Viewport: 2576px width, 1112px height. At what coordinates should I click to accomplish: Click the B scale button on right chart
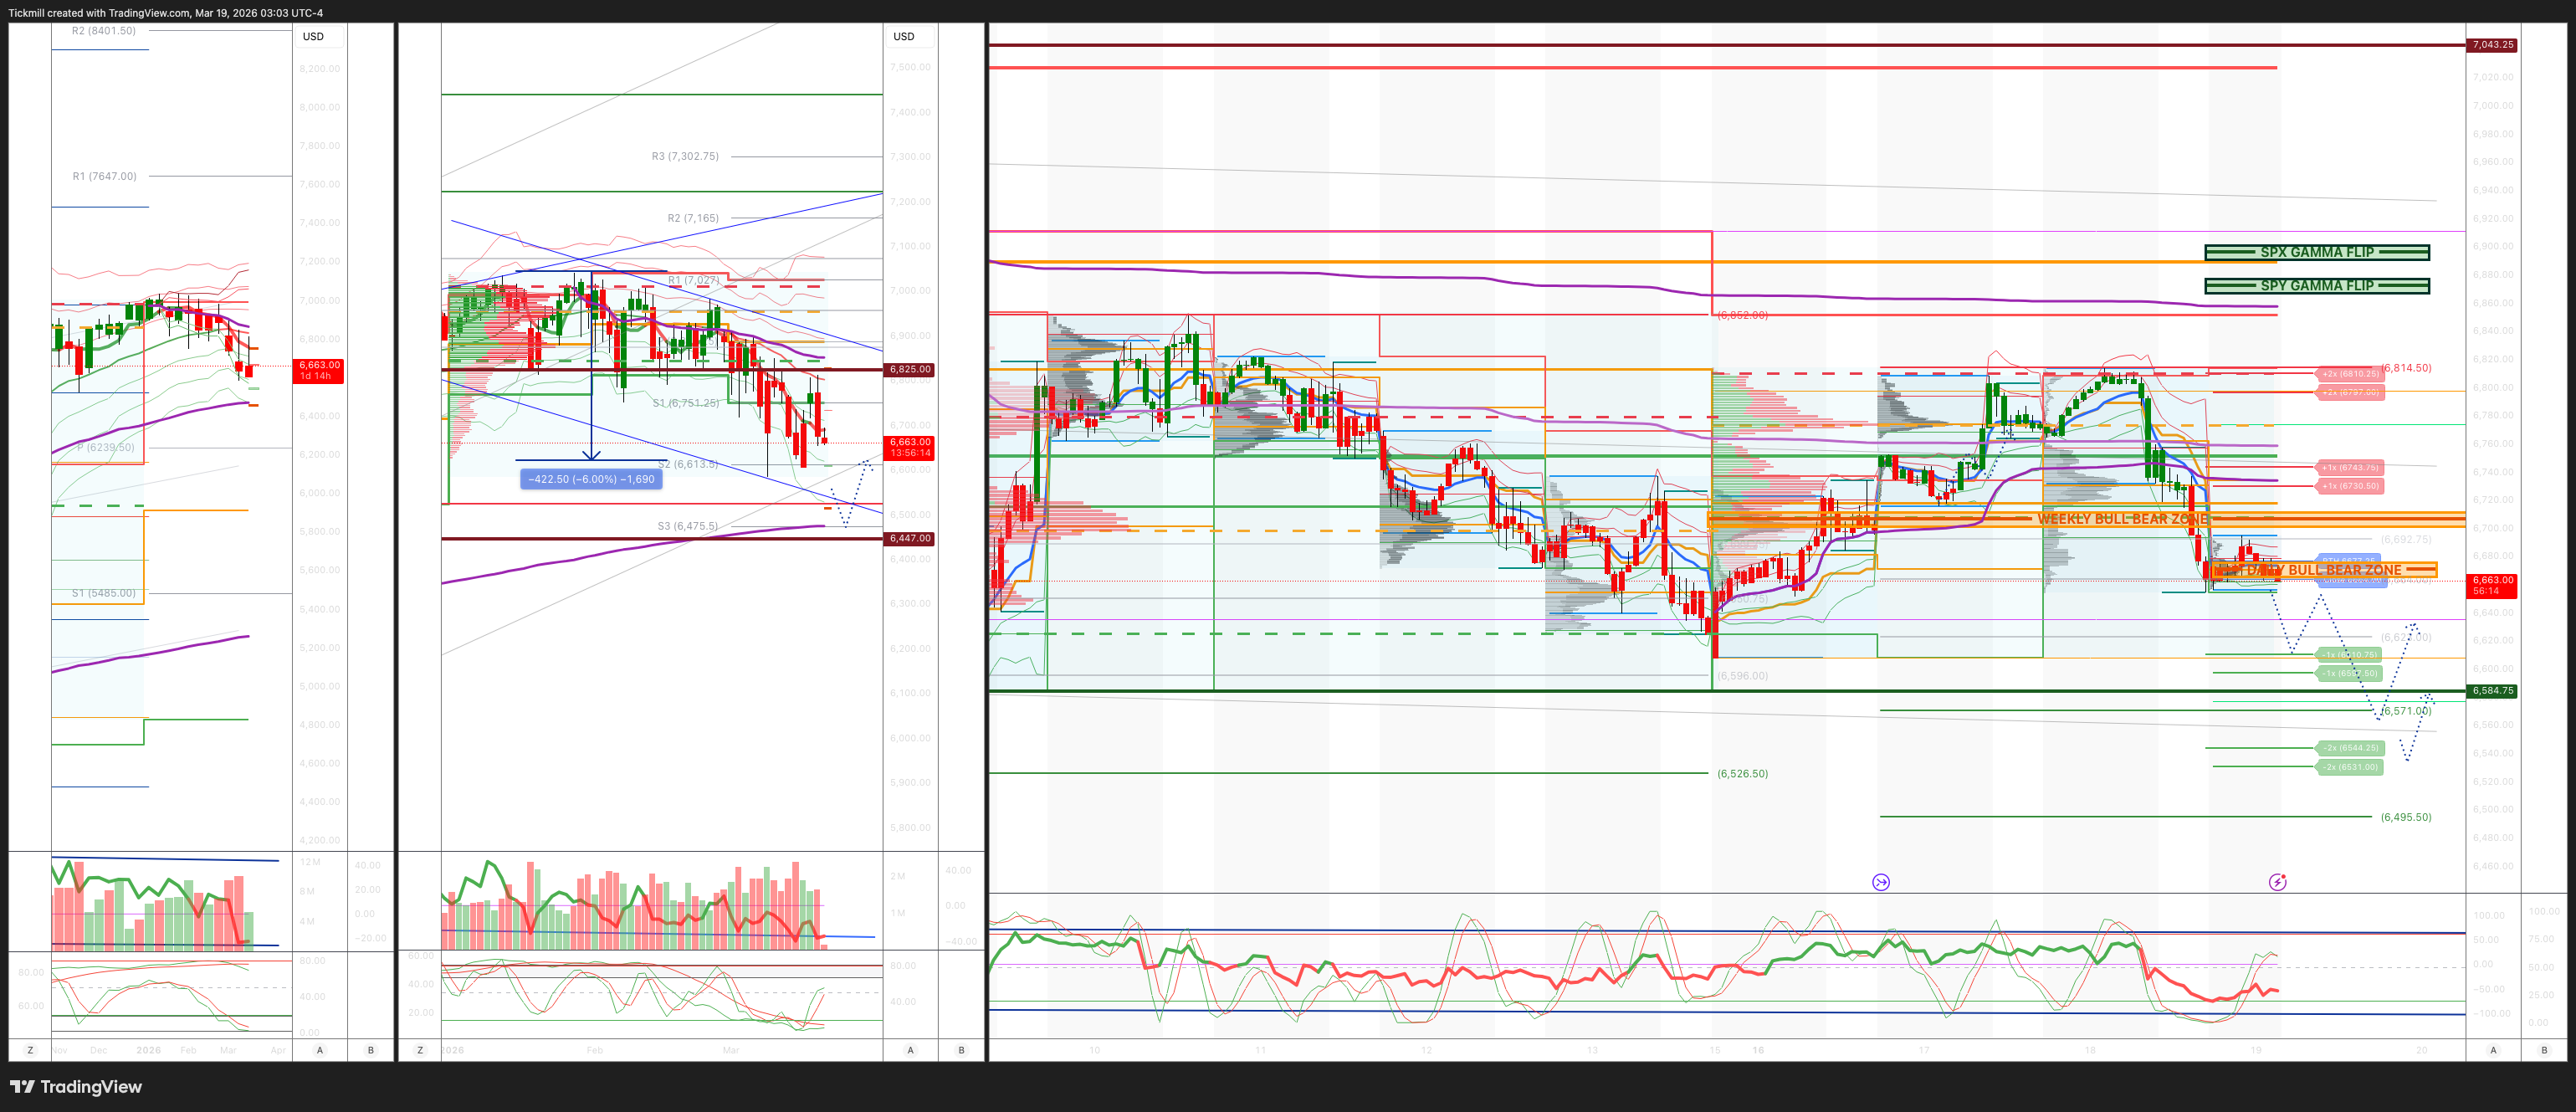(x=2544, y=1050)
